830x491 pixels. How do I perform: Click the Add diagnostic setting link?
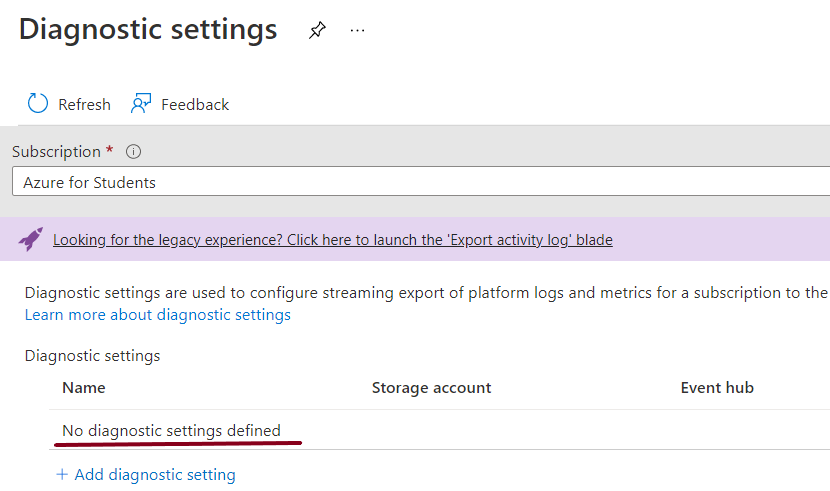tap(155, 475)
